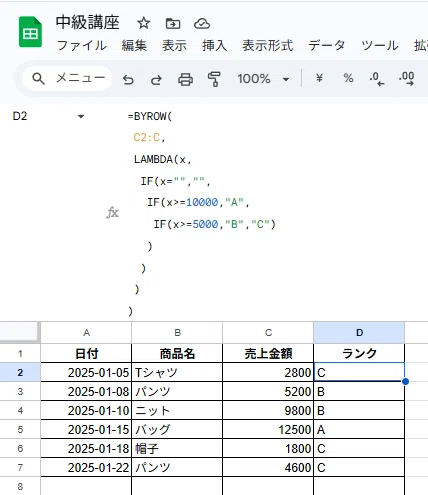
Task: Click the =BYROW( formula line
Action: pos(150,116)
